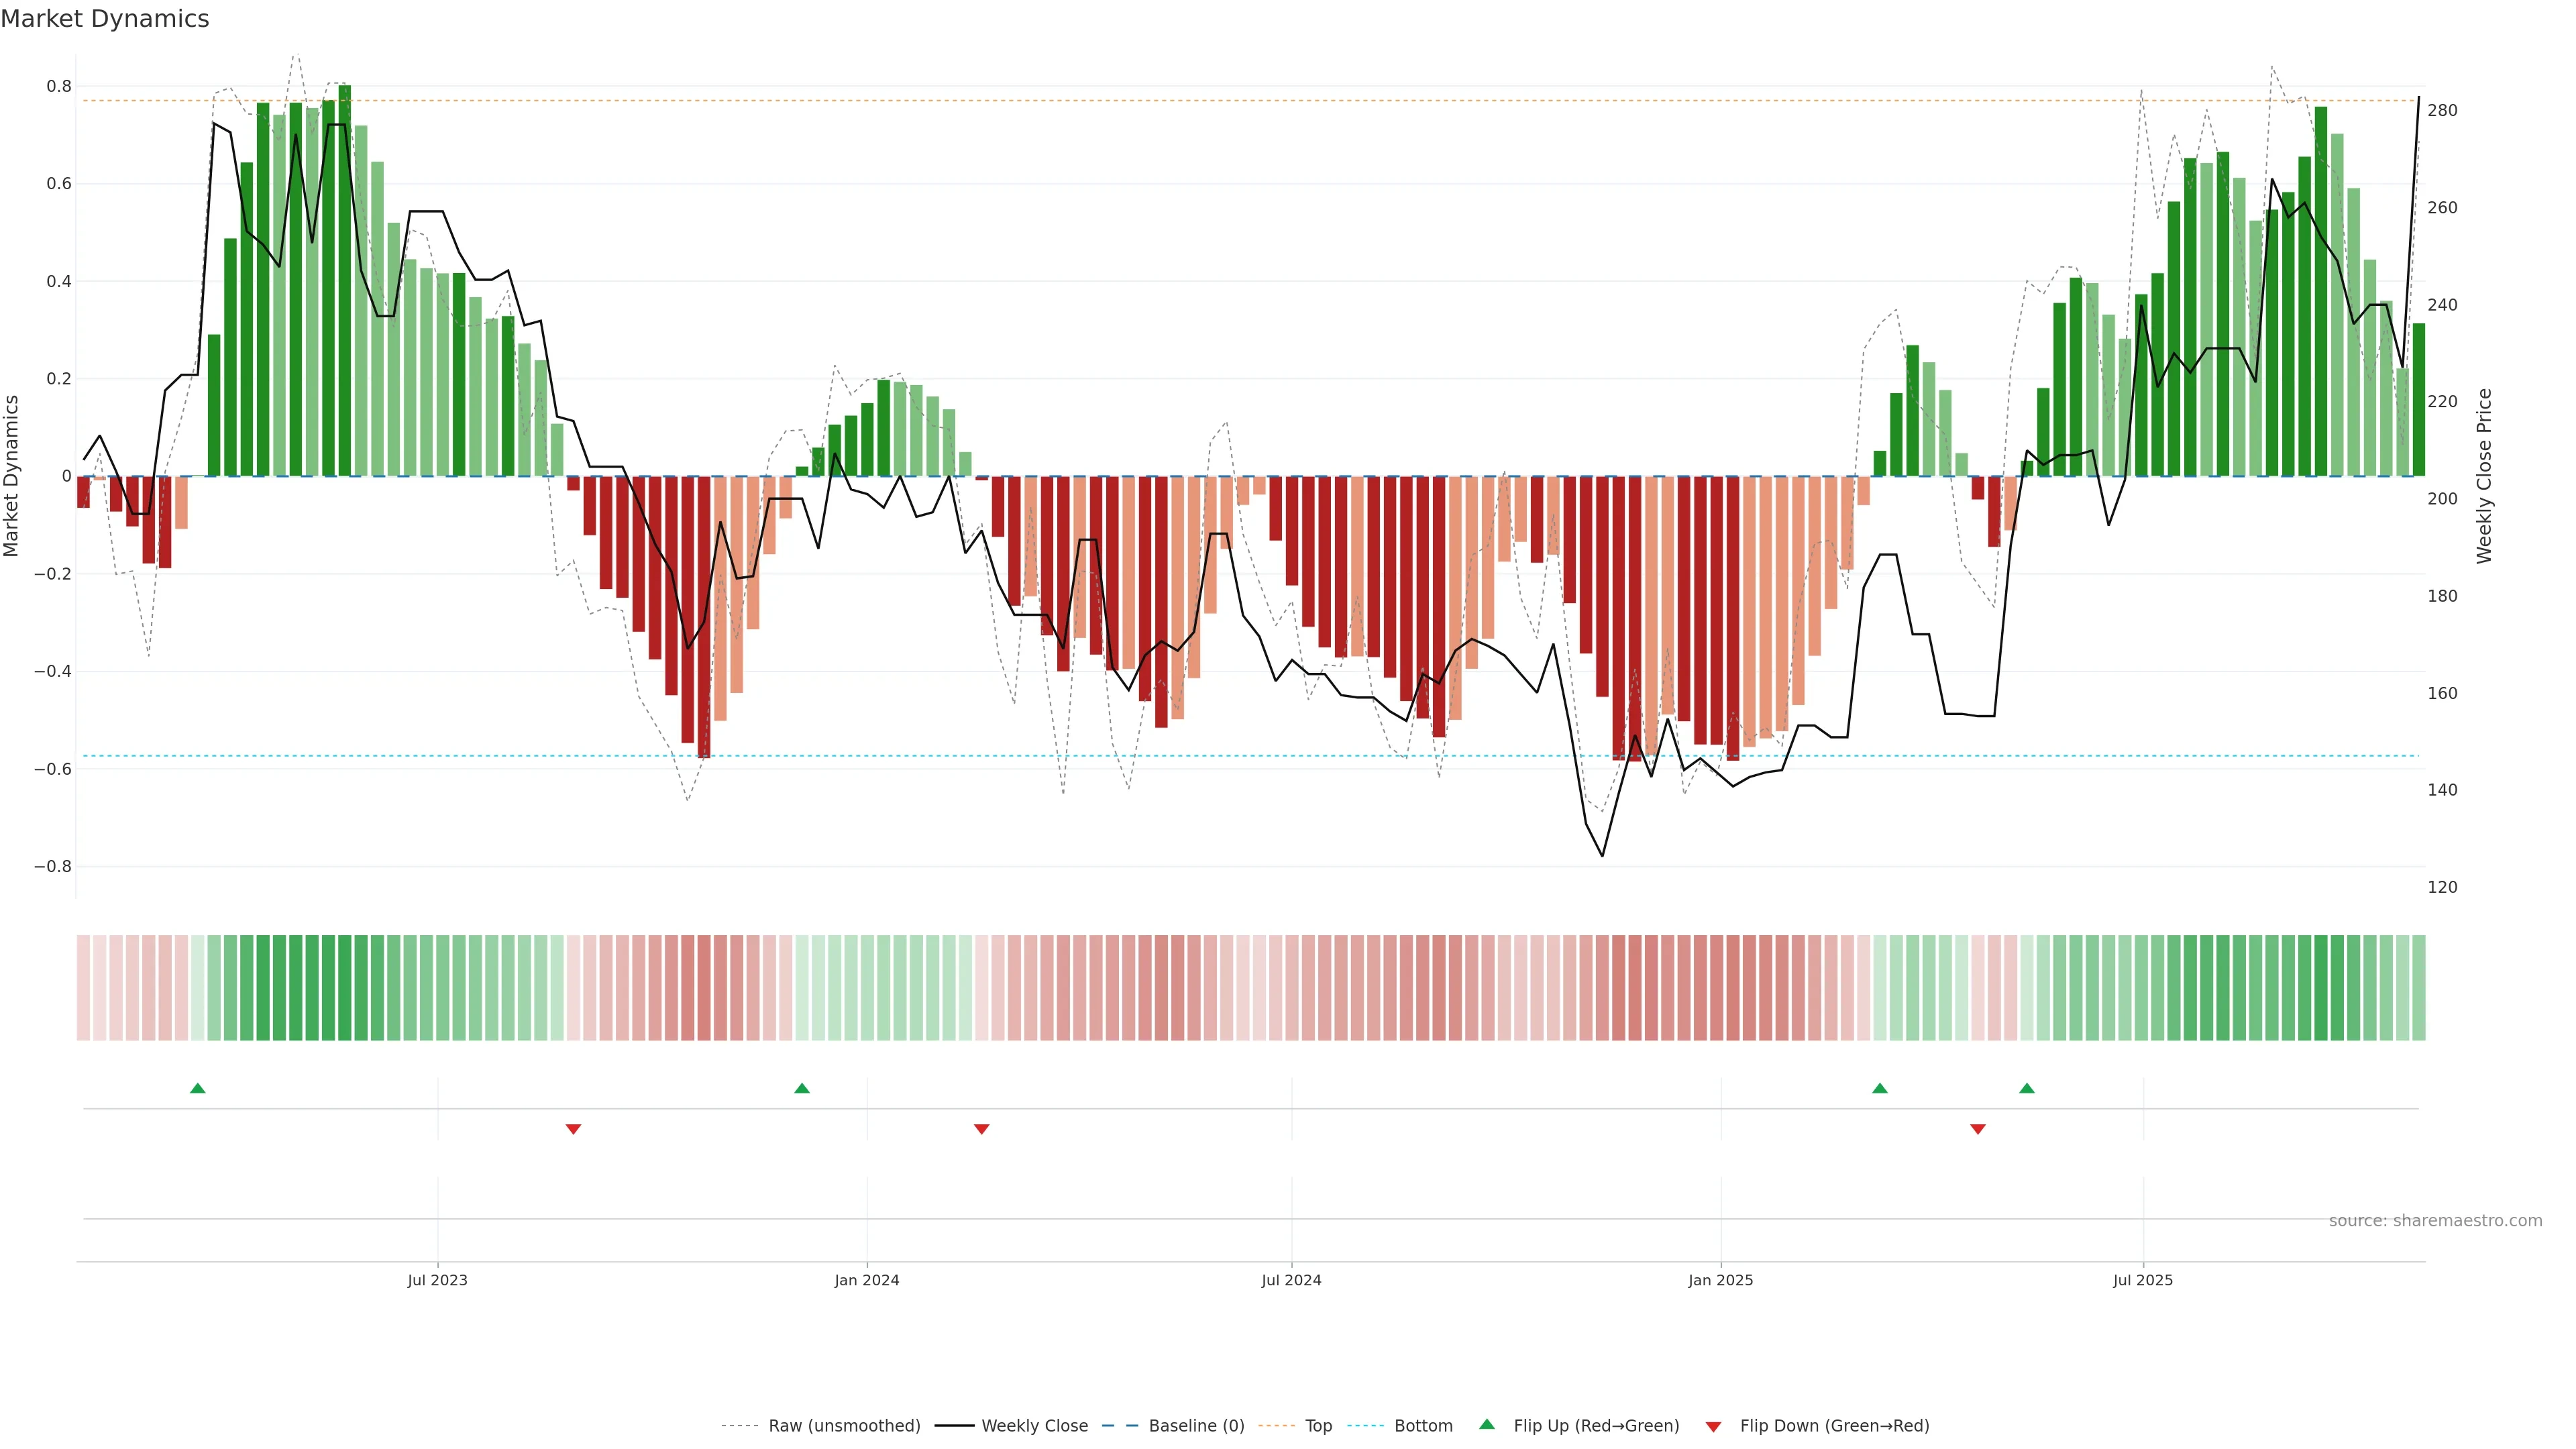2576x1449 pixels.
Task: Click the Flip Down legend red triangle icon
Action: [x=1713, y=1426]
